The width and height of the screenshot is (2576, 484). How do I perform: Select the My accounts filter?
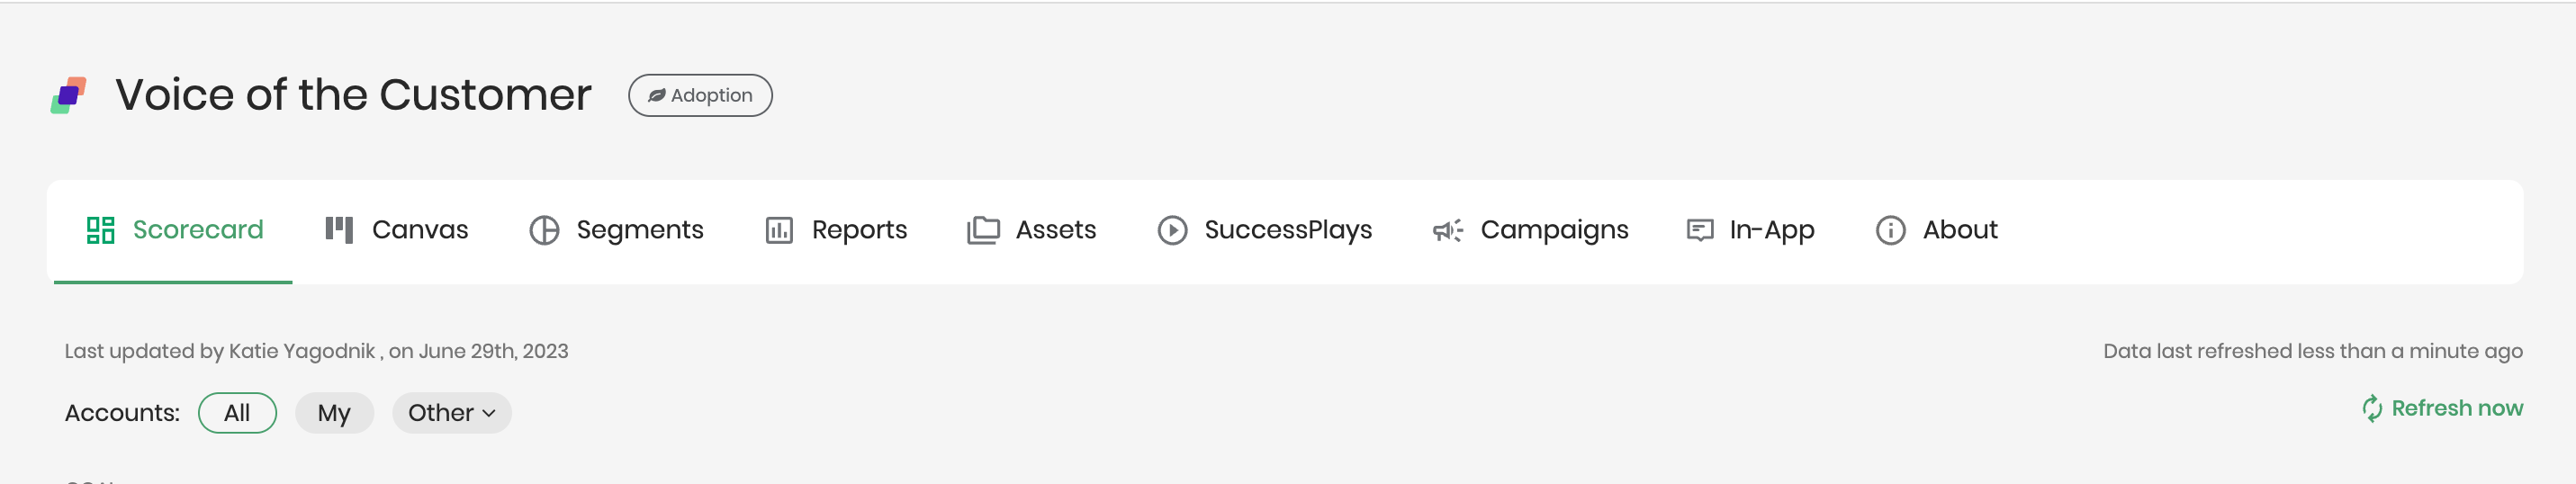point(334,413)
